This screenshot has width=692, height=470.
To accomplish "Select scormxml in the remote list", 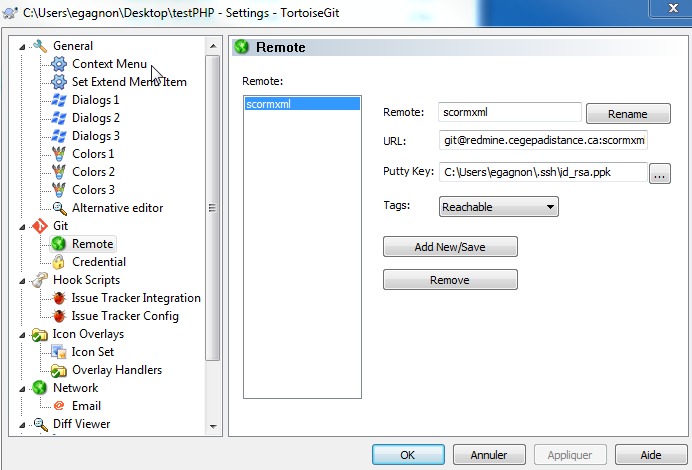I will click(x=301, y=104).
